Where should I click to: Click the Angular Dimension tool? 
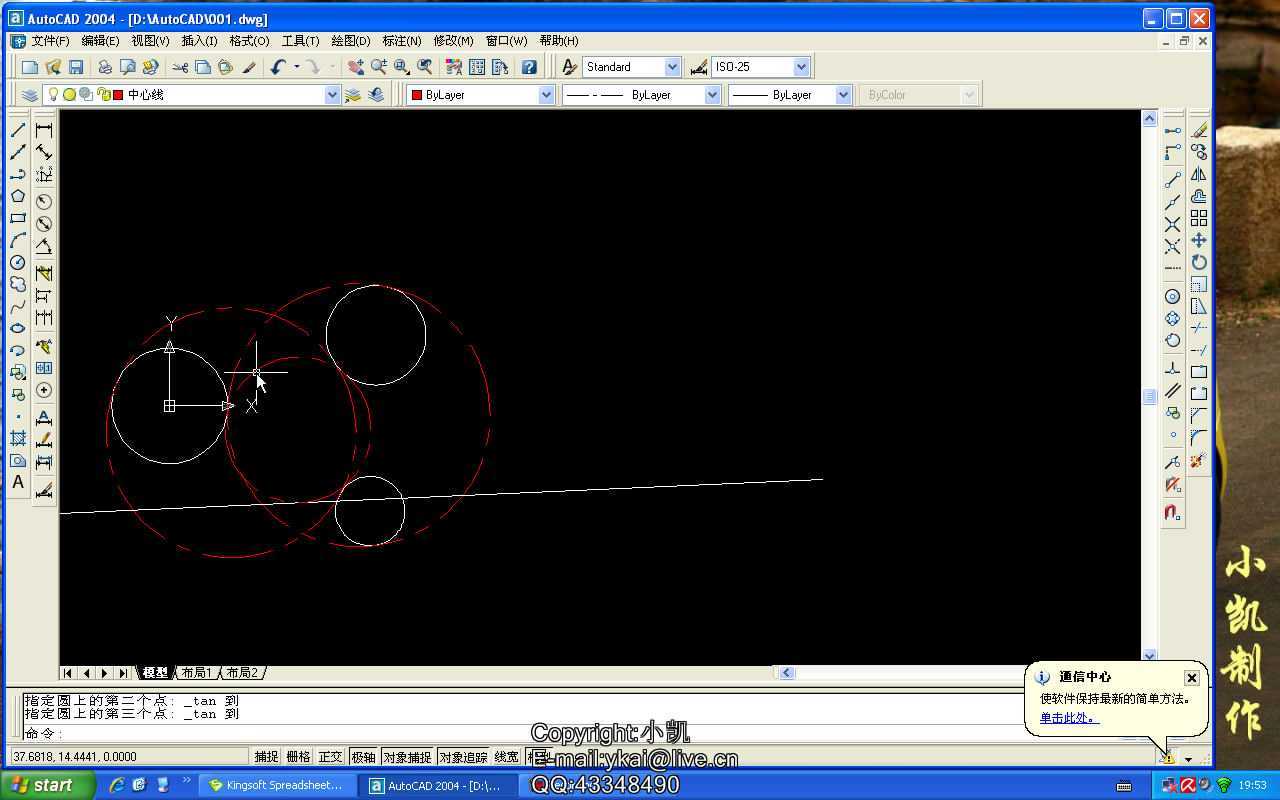point(44,245)
